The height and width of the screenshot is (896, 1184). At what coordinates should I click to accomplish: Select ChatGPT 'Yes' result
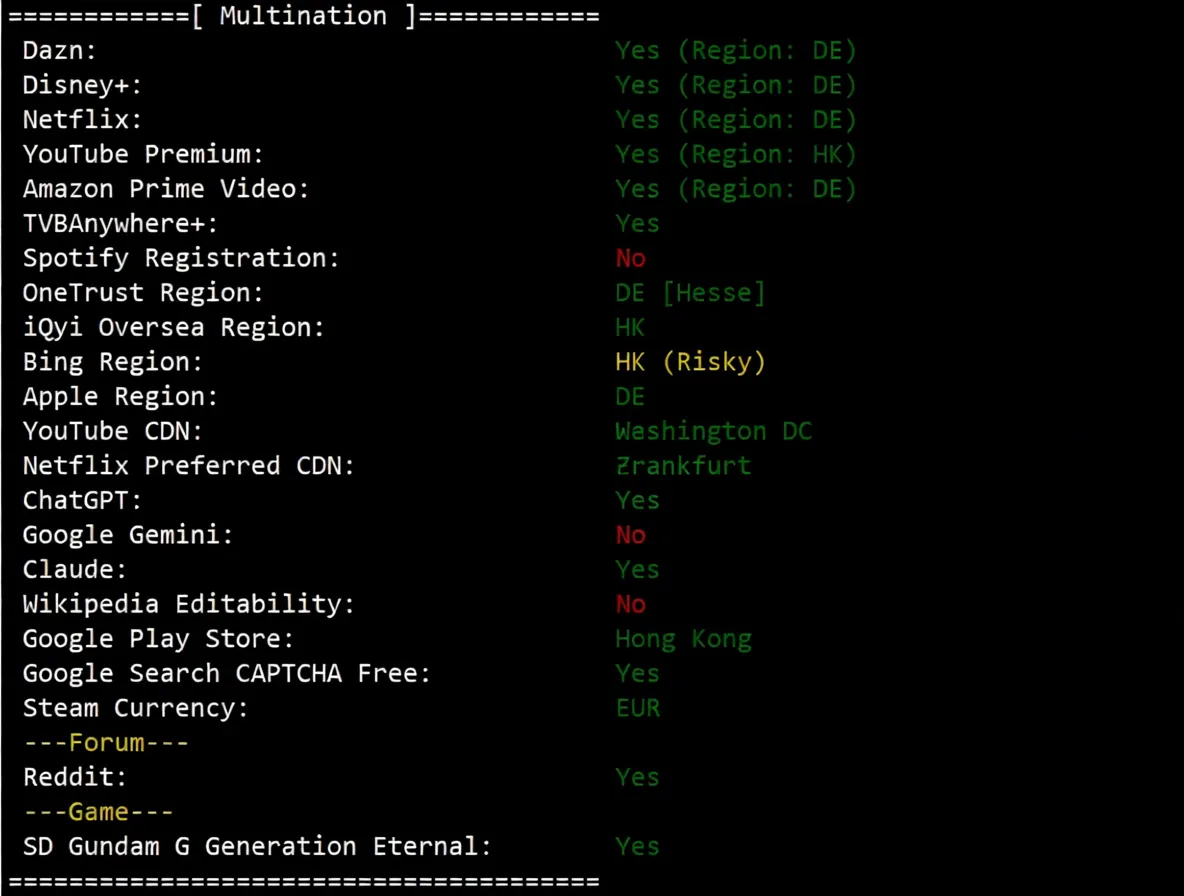[637, 500]
